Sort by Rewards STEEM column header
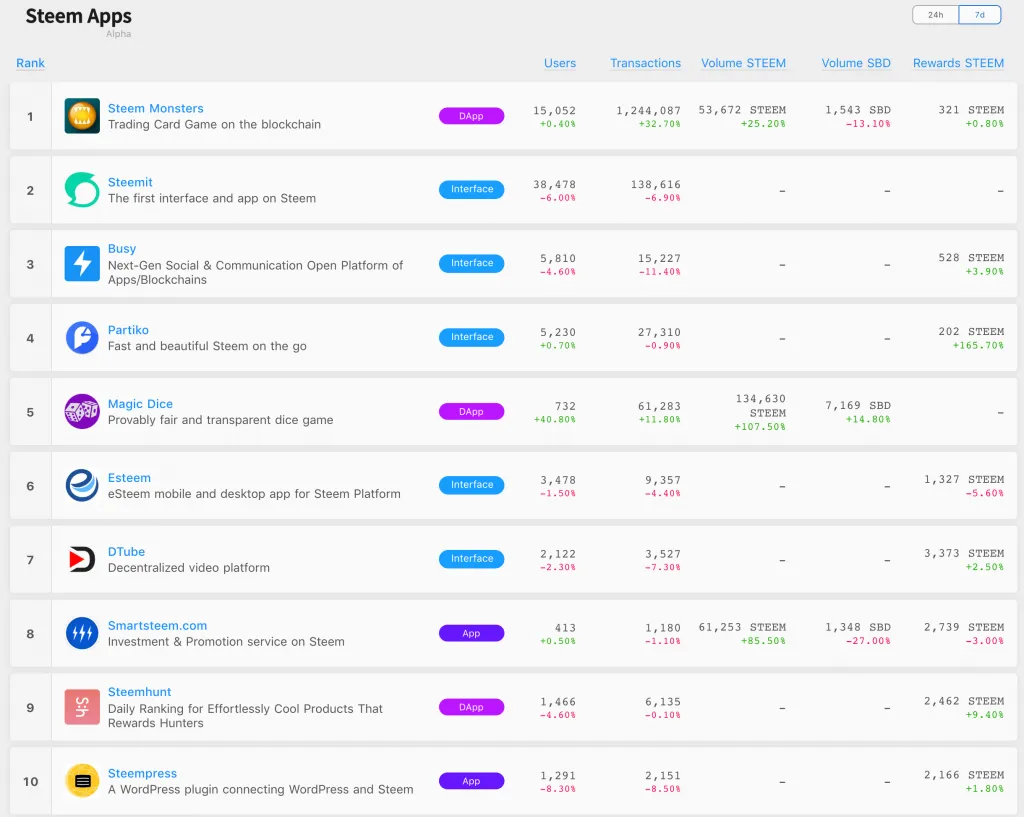This screenshot has height=817, width=1024. click(957, 63)
